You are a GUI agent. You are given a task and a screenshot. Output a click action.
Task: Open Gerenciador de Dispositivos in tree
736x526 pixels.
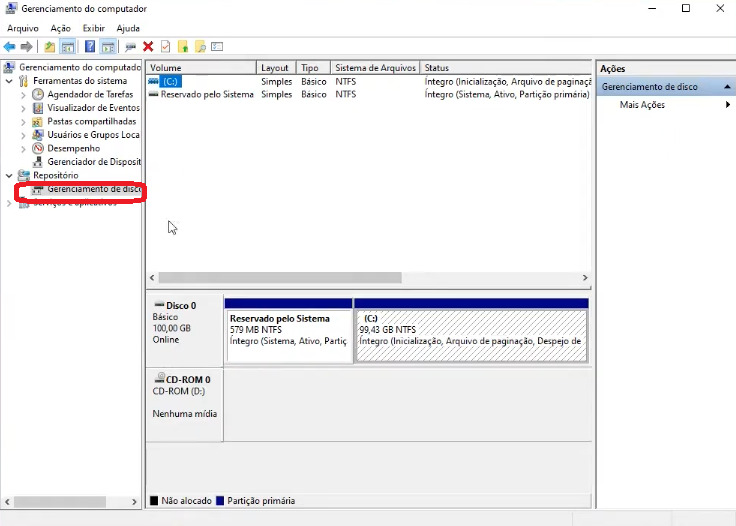(x=94, y=162)
